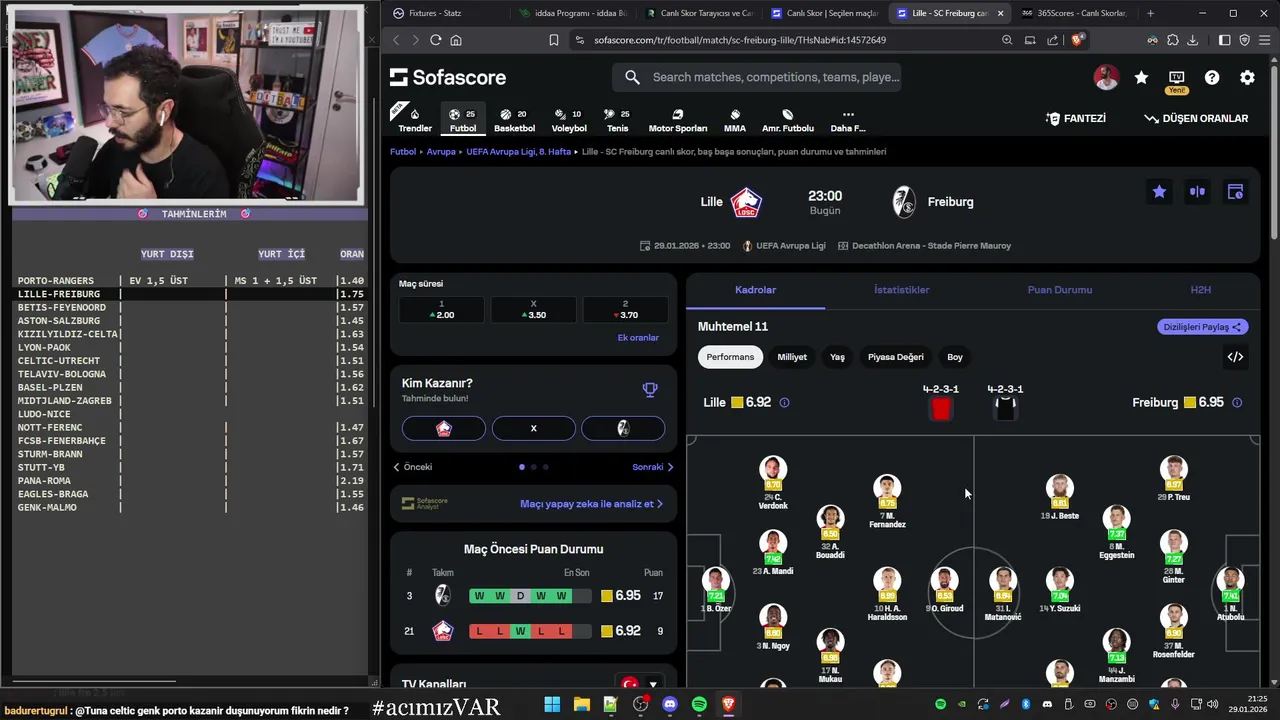1280x720 pixels.
Task: Open the Voleybol section
Action: pos(569,120)
